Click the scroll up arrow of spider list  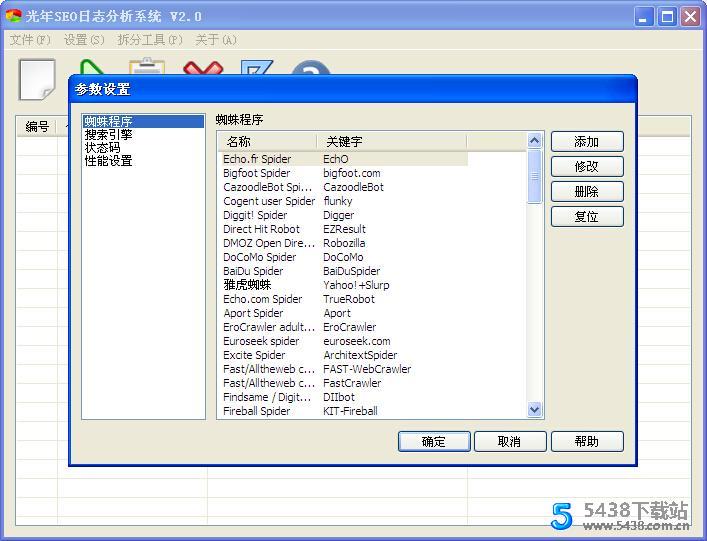[534, 141]
